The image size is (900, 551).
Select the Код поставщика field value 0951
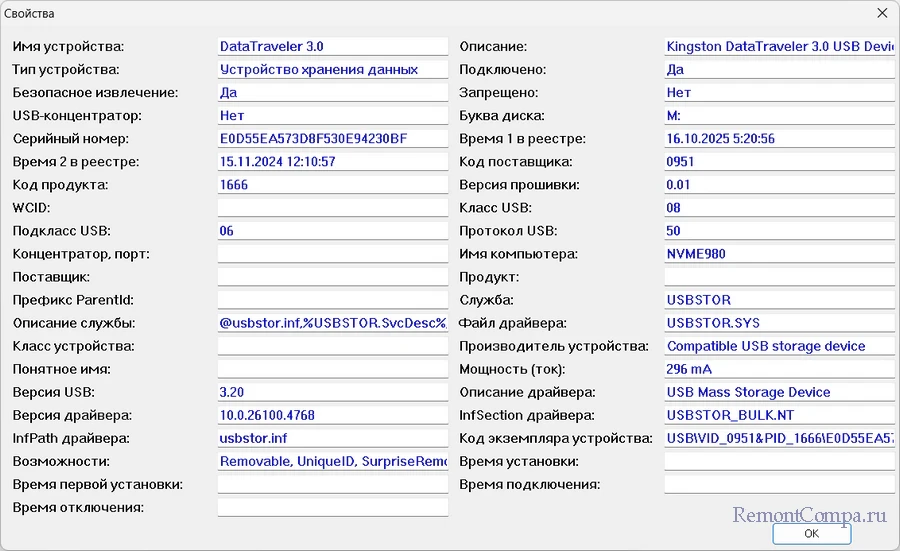[x=779, y=162]
